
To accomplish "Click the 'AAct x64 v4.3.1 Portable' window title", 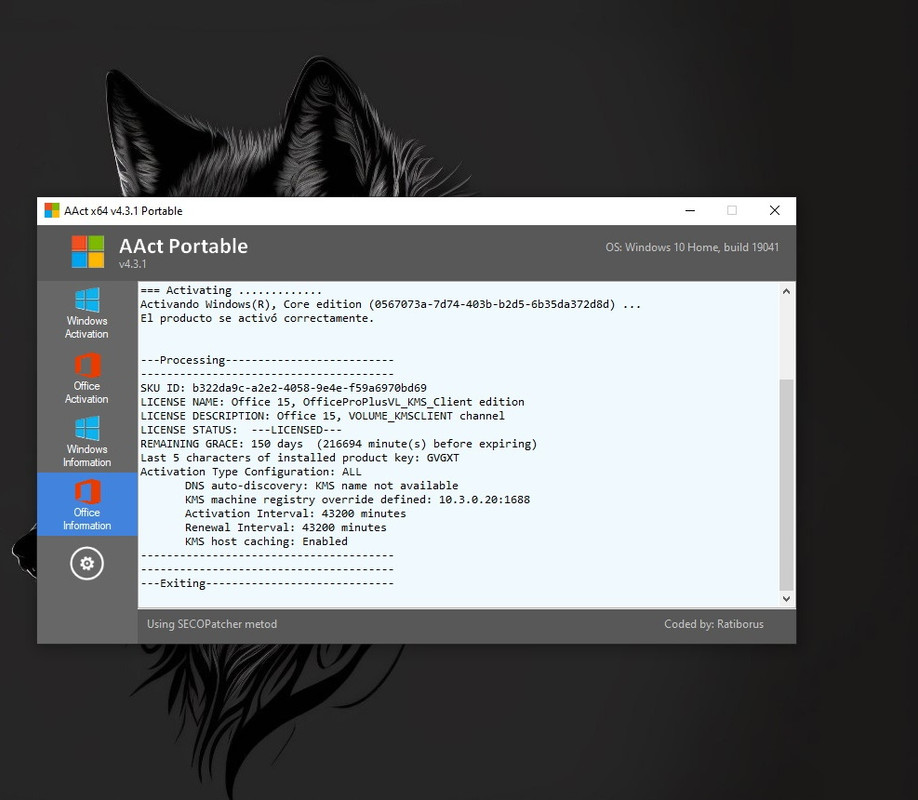I will coord(123,211).
